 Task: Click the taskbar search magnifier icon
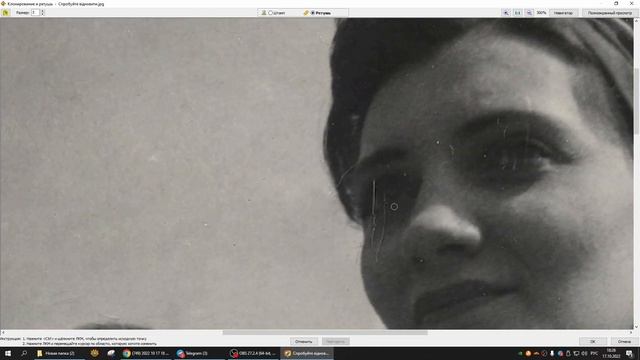[24, 353]
